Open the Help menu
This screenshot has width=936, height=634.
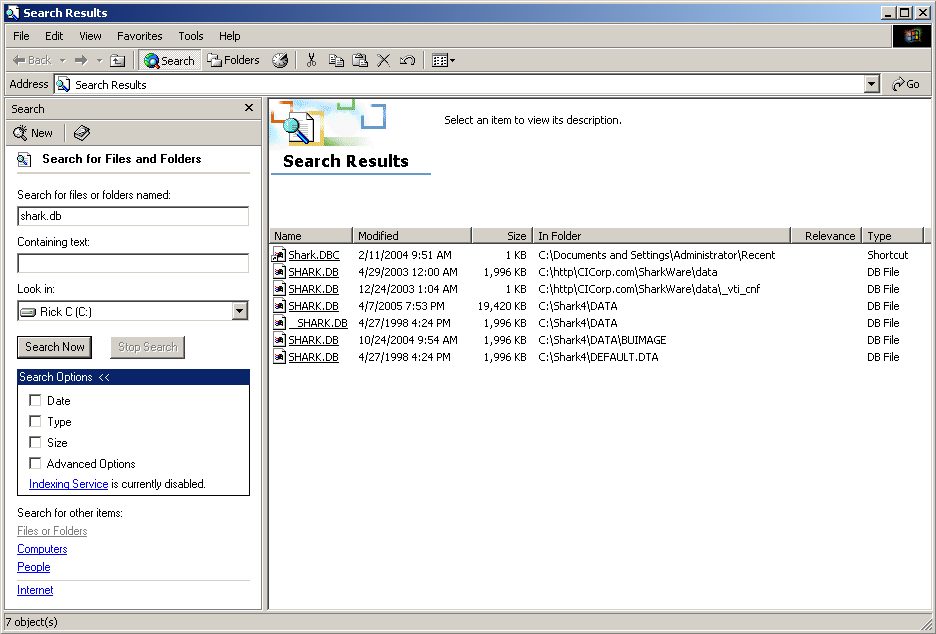pos(229,36)
